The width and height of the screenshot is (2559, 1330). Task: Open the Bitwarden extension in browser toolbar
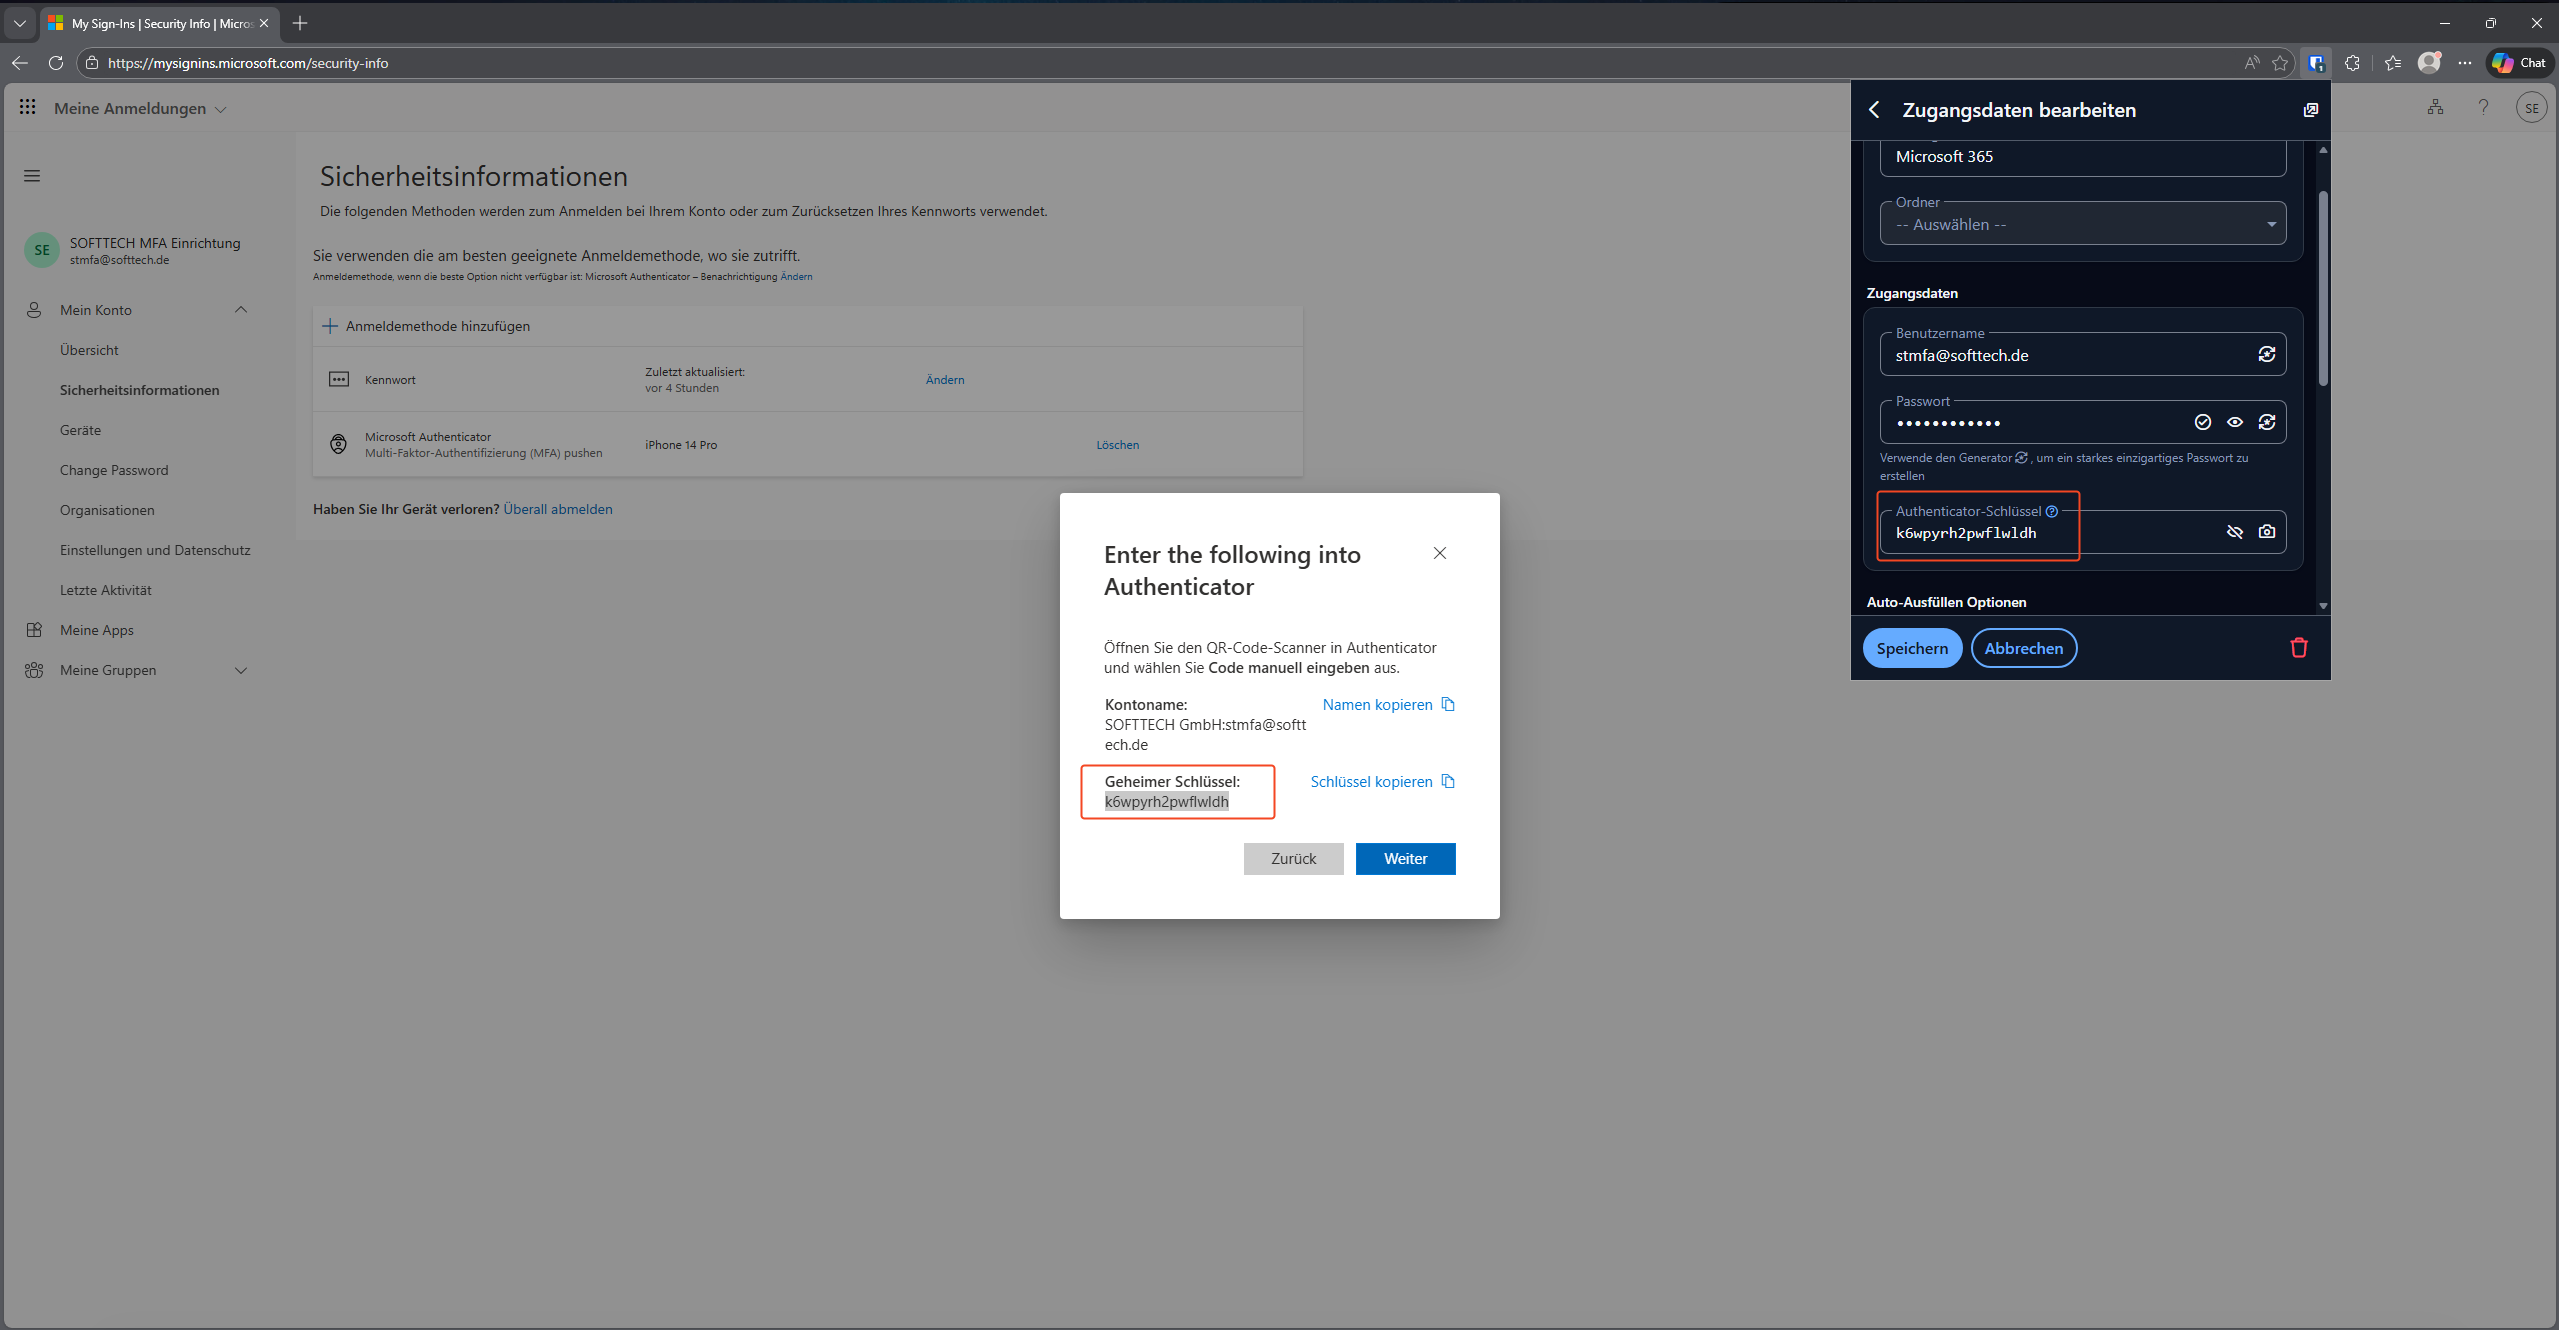2316,63
